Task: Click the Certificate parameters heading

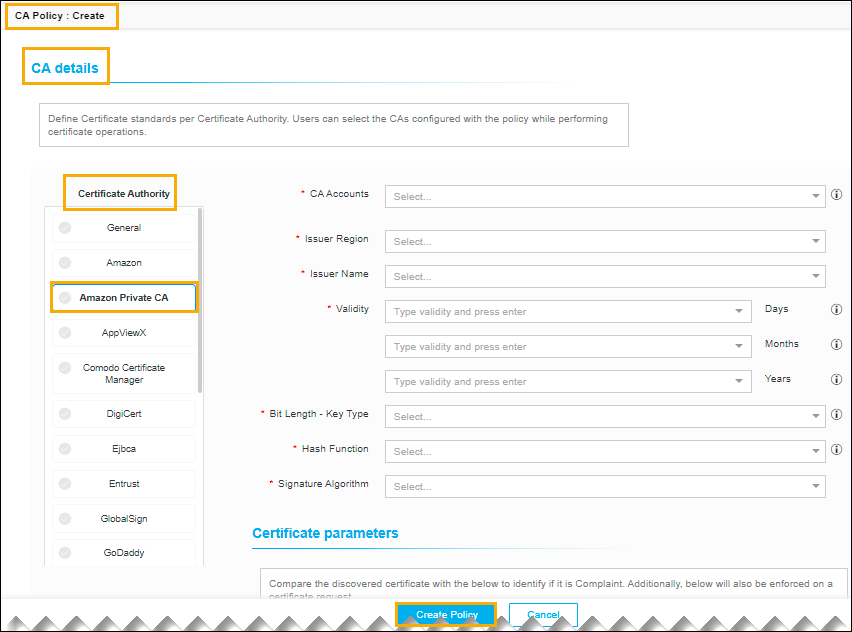Action: pos(325,533)
